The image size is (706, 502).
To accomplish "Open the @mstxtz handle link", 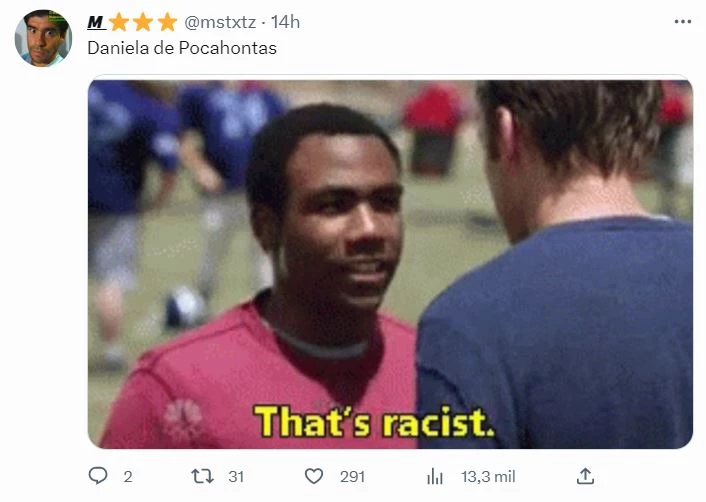I will (x=220, y=22).
